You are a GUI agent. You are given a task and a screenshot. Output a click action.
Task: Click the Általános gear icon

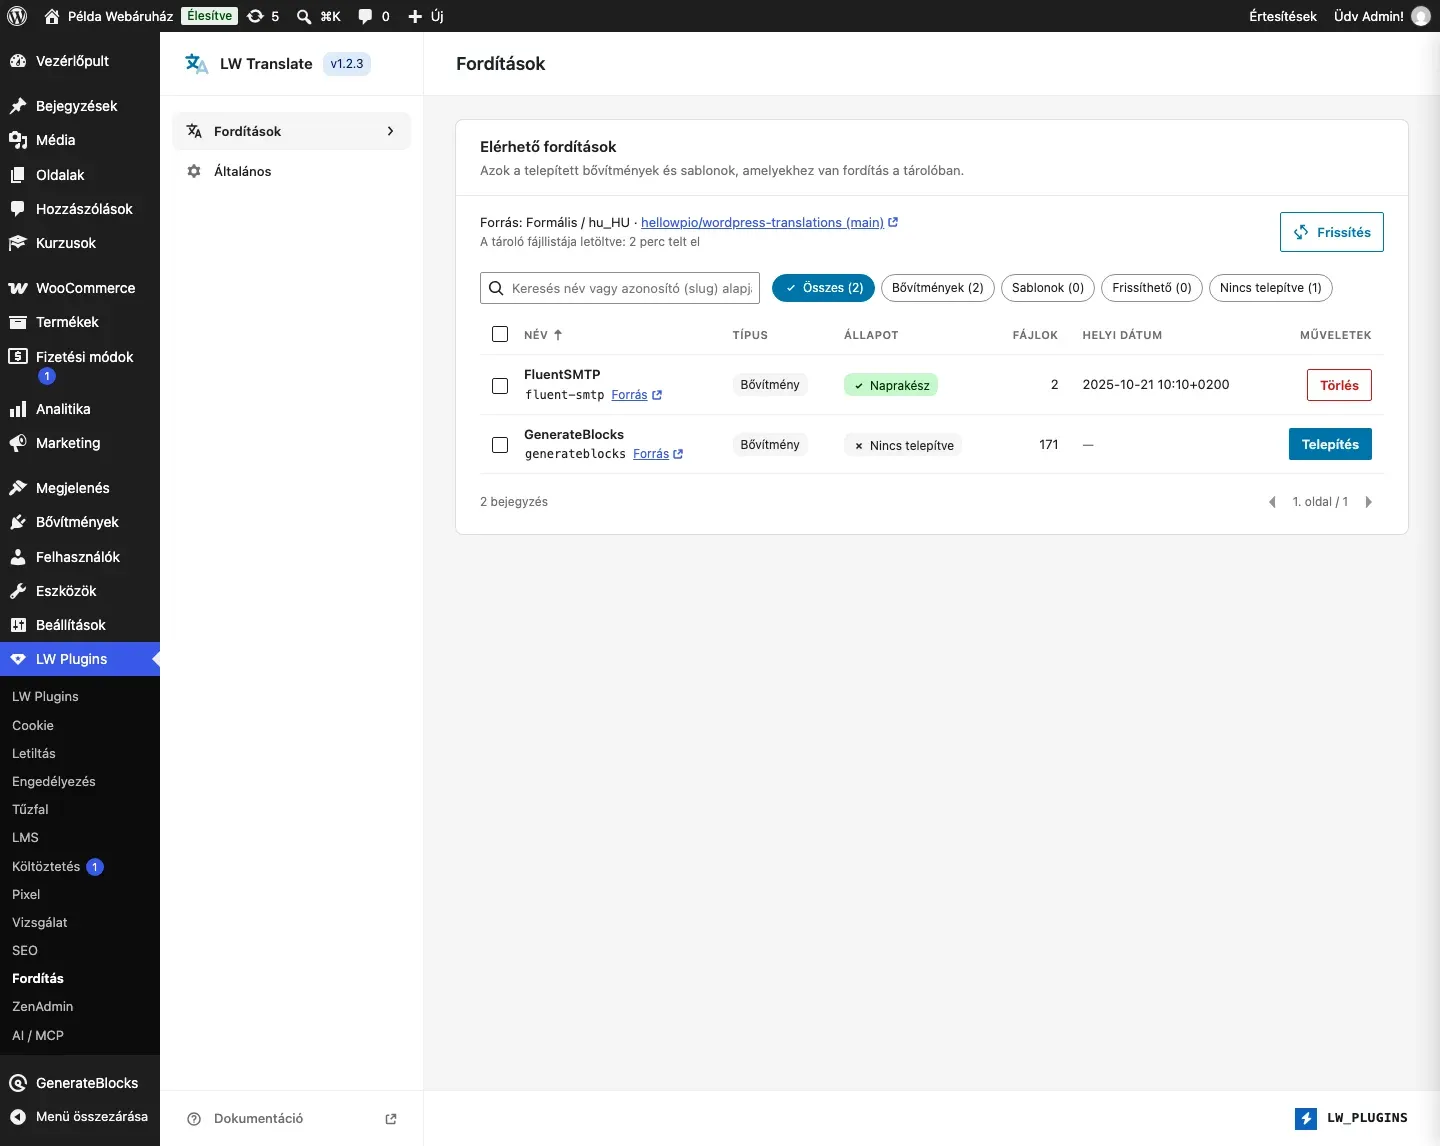click(x=194, y=171)
